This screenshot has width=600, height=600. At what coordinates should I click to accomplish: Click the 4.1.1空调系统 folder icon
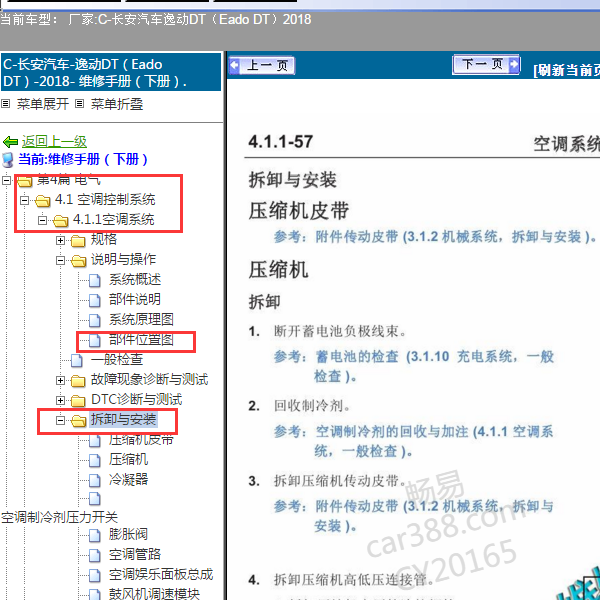click(x=60, y=220)
